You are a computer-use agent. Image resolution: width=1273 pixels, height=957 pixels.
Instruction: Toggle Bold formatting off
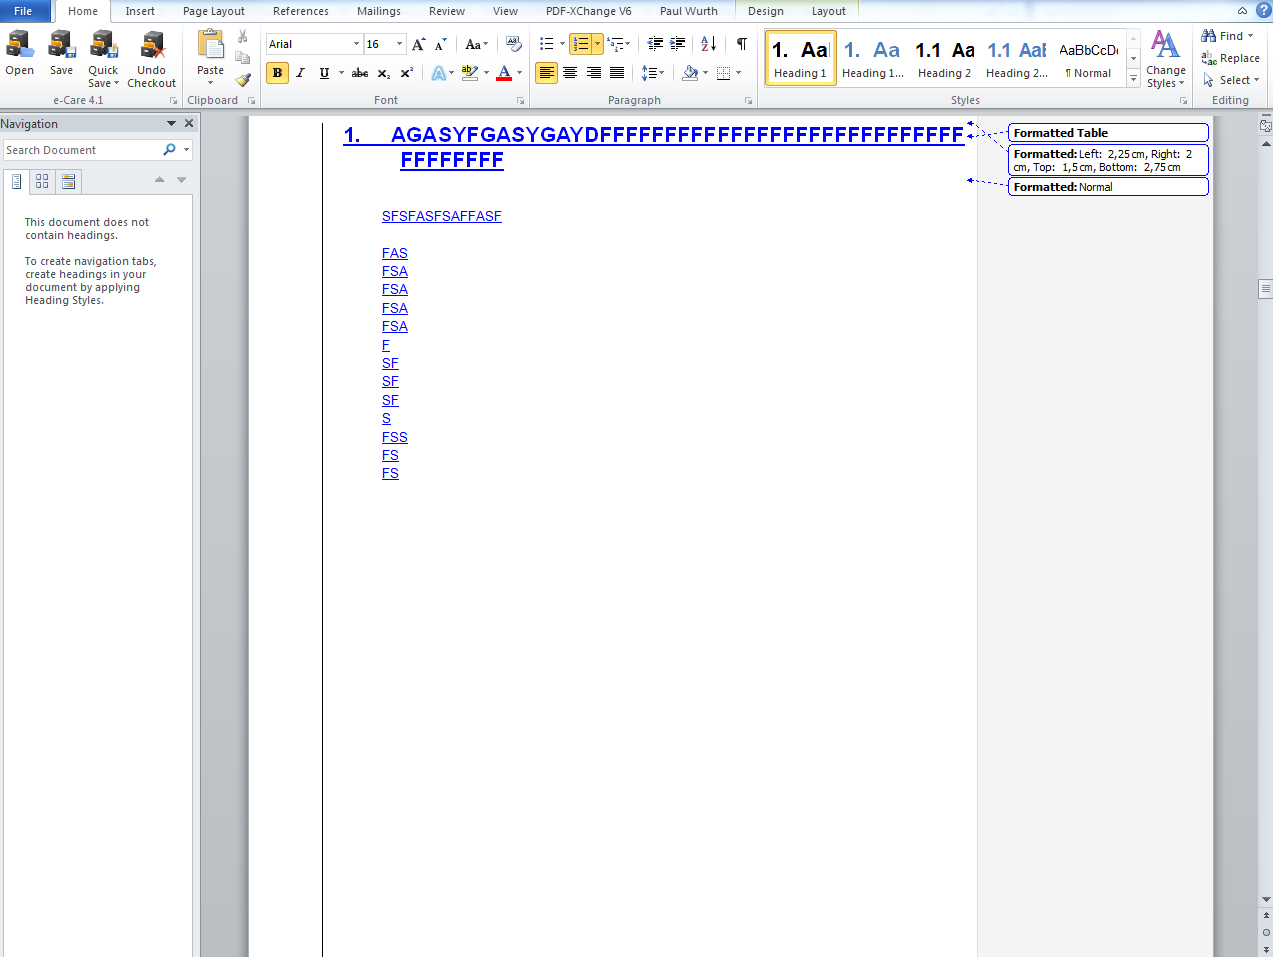click(277, 73)
